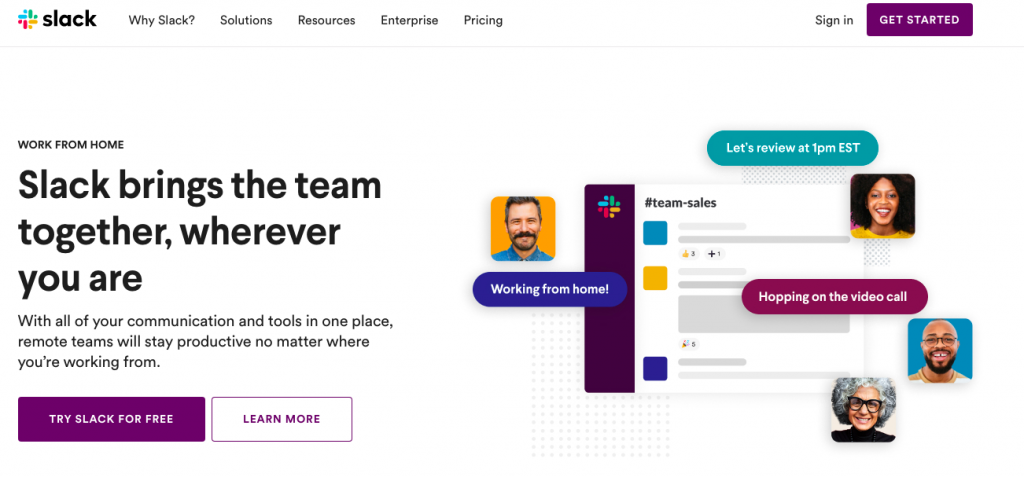The image size is (1024, 477).
Task: Click the 'Slack brings the team together' headline
Action: pyautogui.click(x=200, y=231)
